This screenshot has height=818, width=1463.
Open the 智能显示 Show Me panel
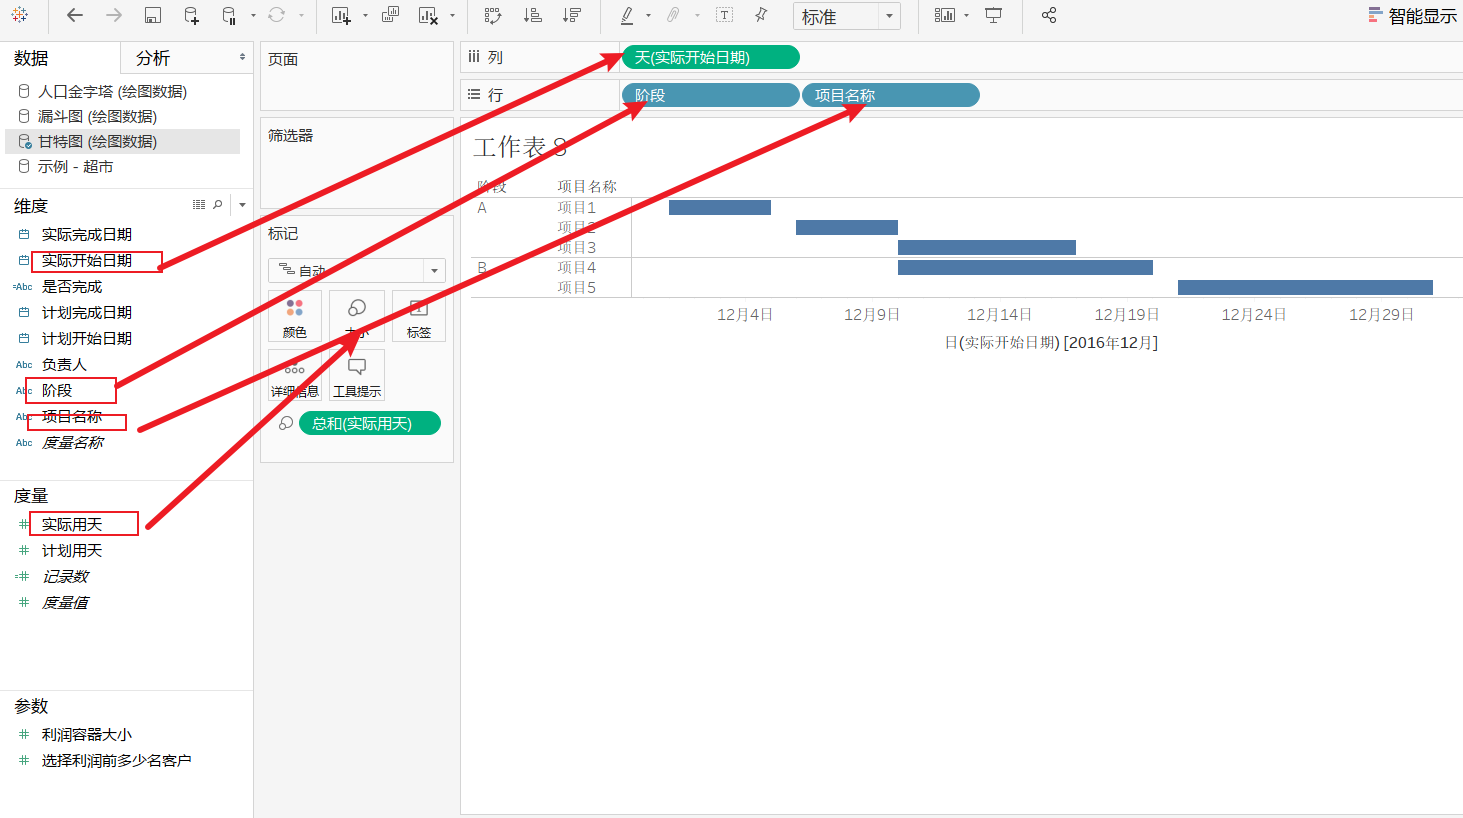click(x=1413, y=16)
